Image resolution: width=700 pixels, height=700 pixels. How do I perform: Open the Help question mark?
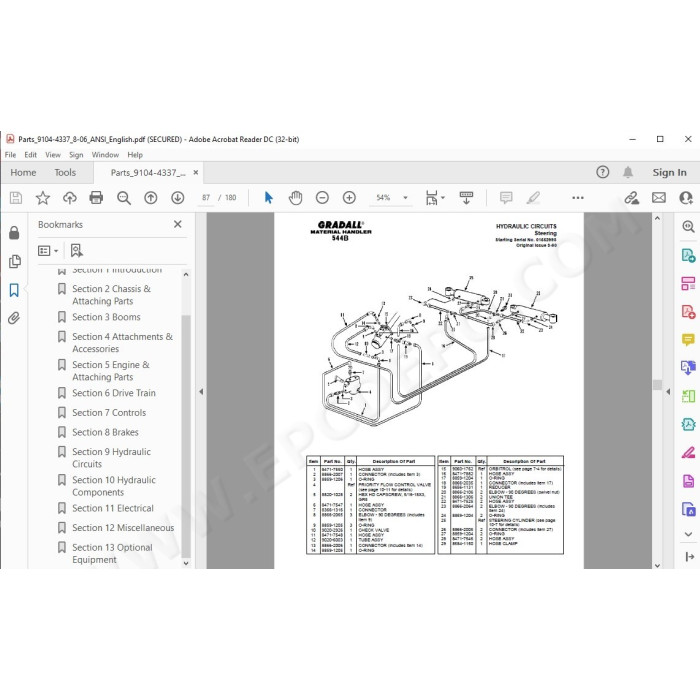(602, 172)
